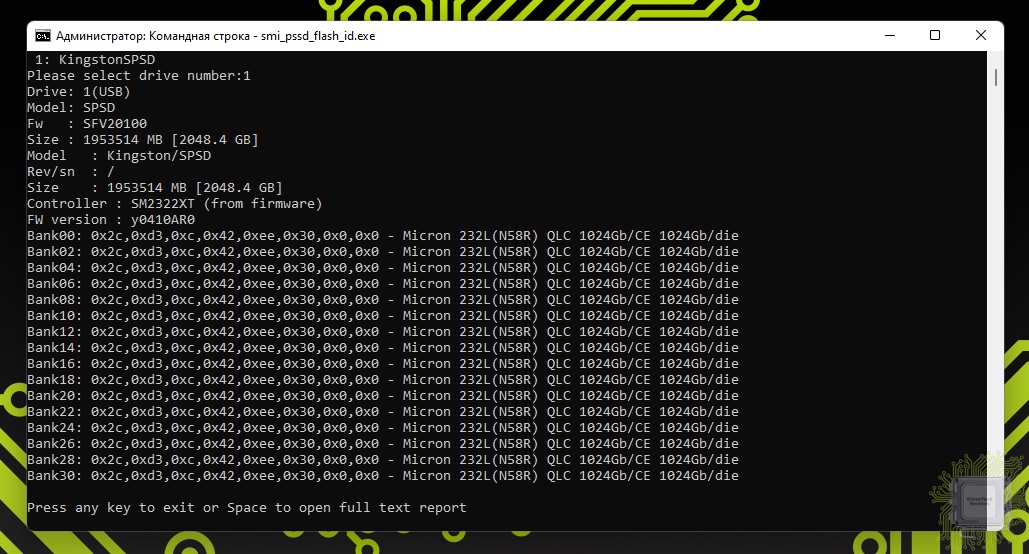Click the window title bar text
1029x554 pixels.
point(216,35)
